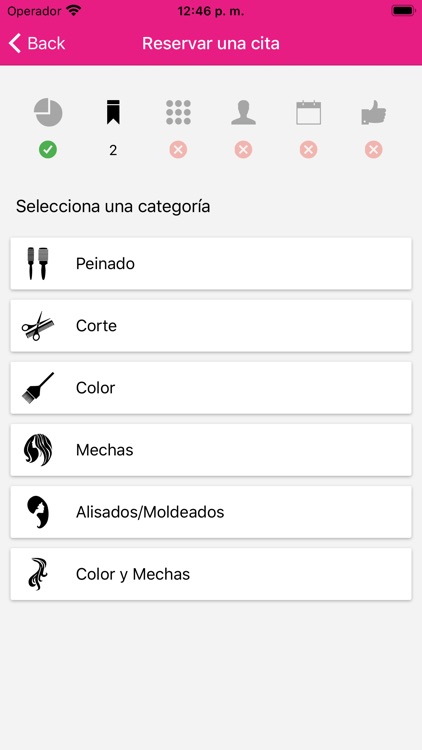The width and height of the screenshot is (422, 750).
Task: Select the Peinado category
Action: (211, 264)
